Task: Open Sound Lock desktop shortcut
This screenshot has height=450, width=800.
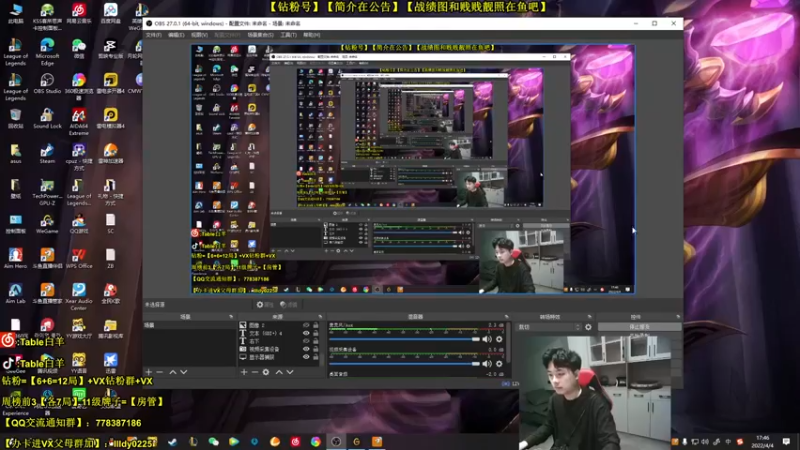Action: 47,119
